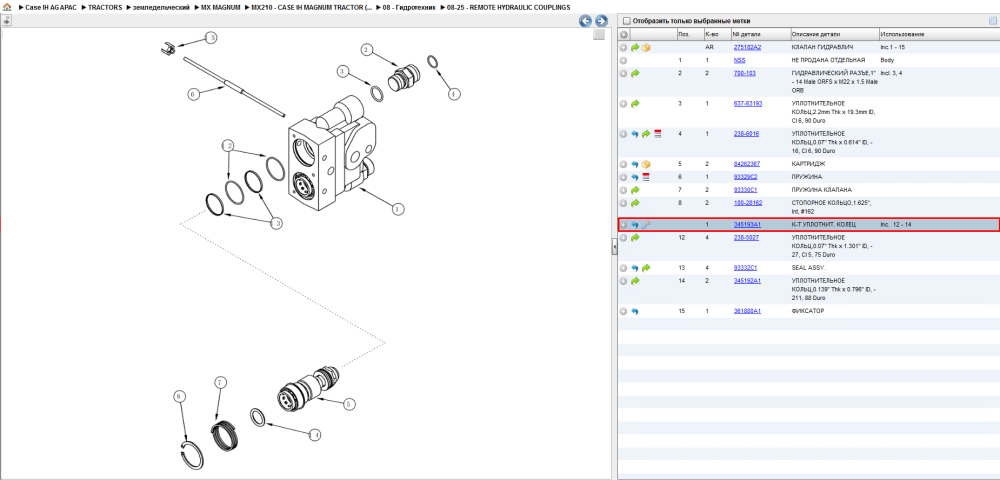Screen dimensions: 1000x480
Task: Sort by Использование column header
Action: pos(938,34)
